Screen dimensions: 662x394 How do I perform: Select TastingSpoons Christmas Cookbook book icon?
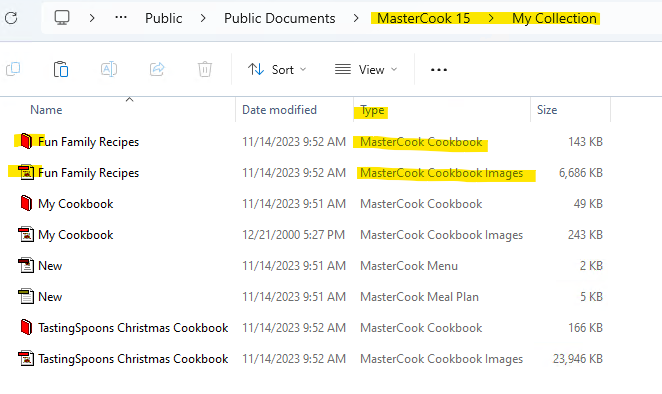(26, 327)
